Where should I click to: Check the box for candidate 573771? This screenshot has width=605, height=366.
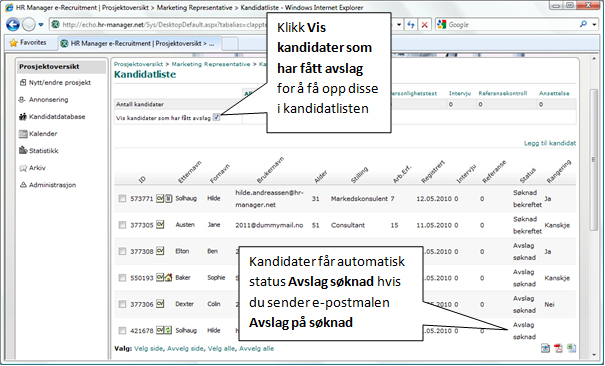pos(122,198)
